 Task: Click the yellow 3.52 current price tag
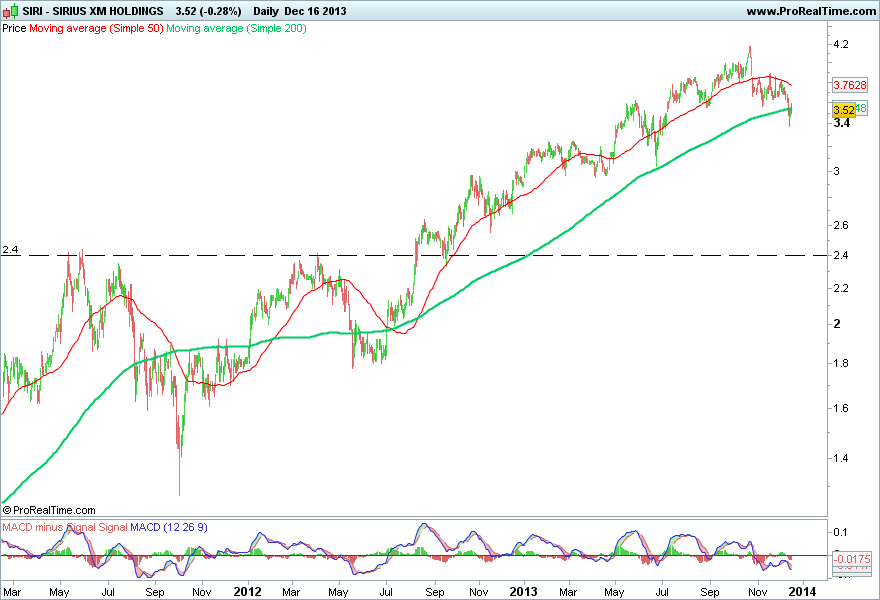coord(844,110)
